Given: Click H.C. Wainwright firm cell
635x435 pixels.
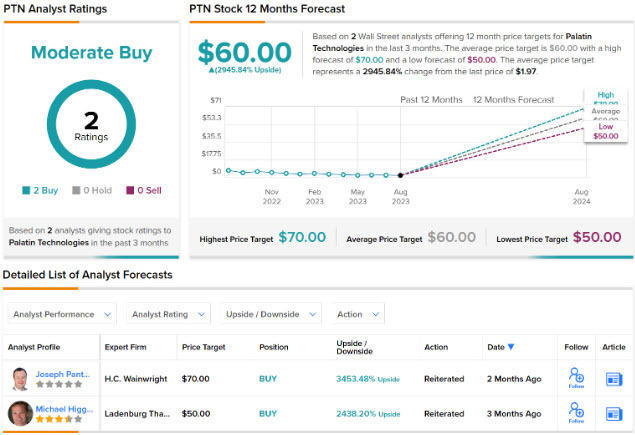Looking at the screenshot, I should (136, 379).
